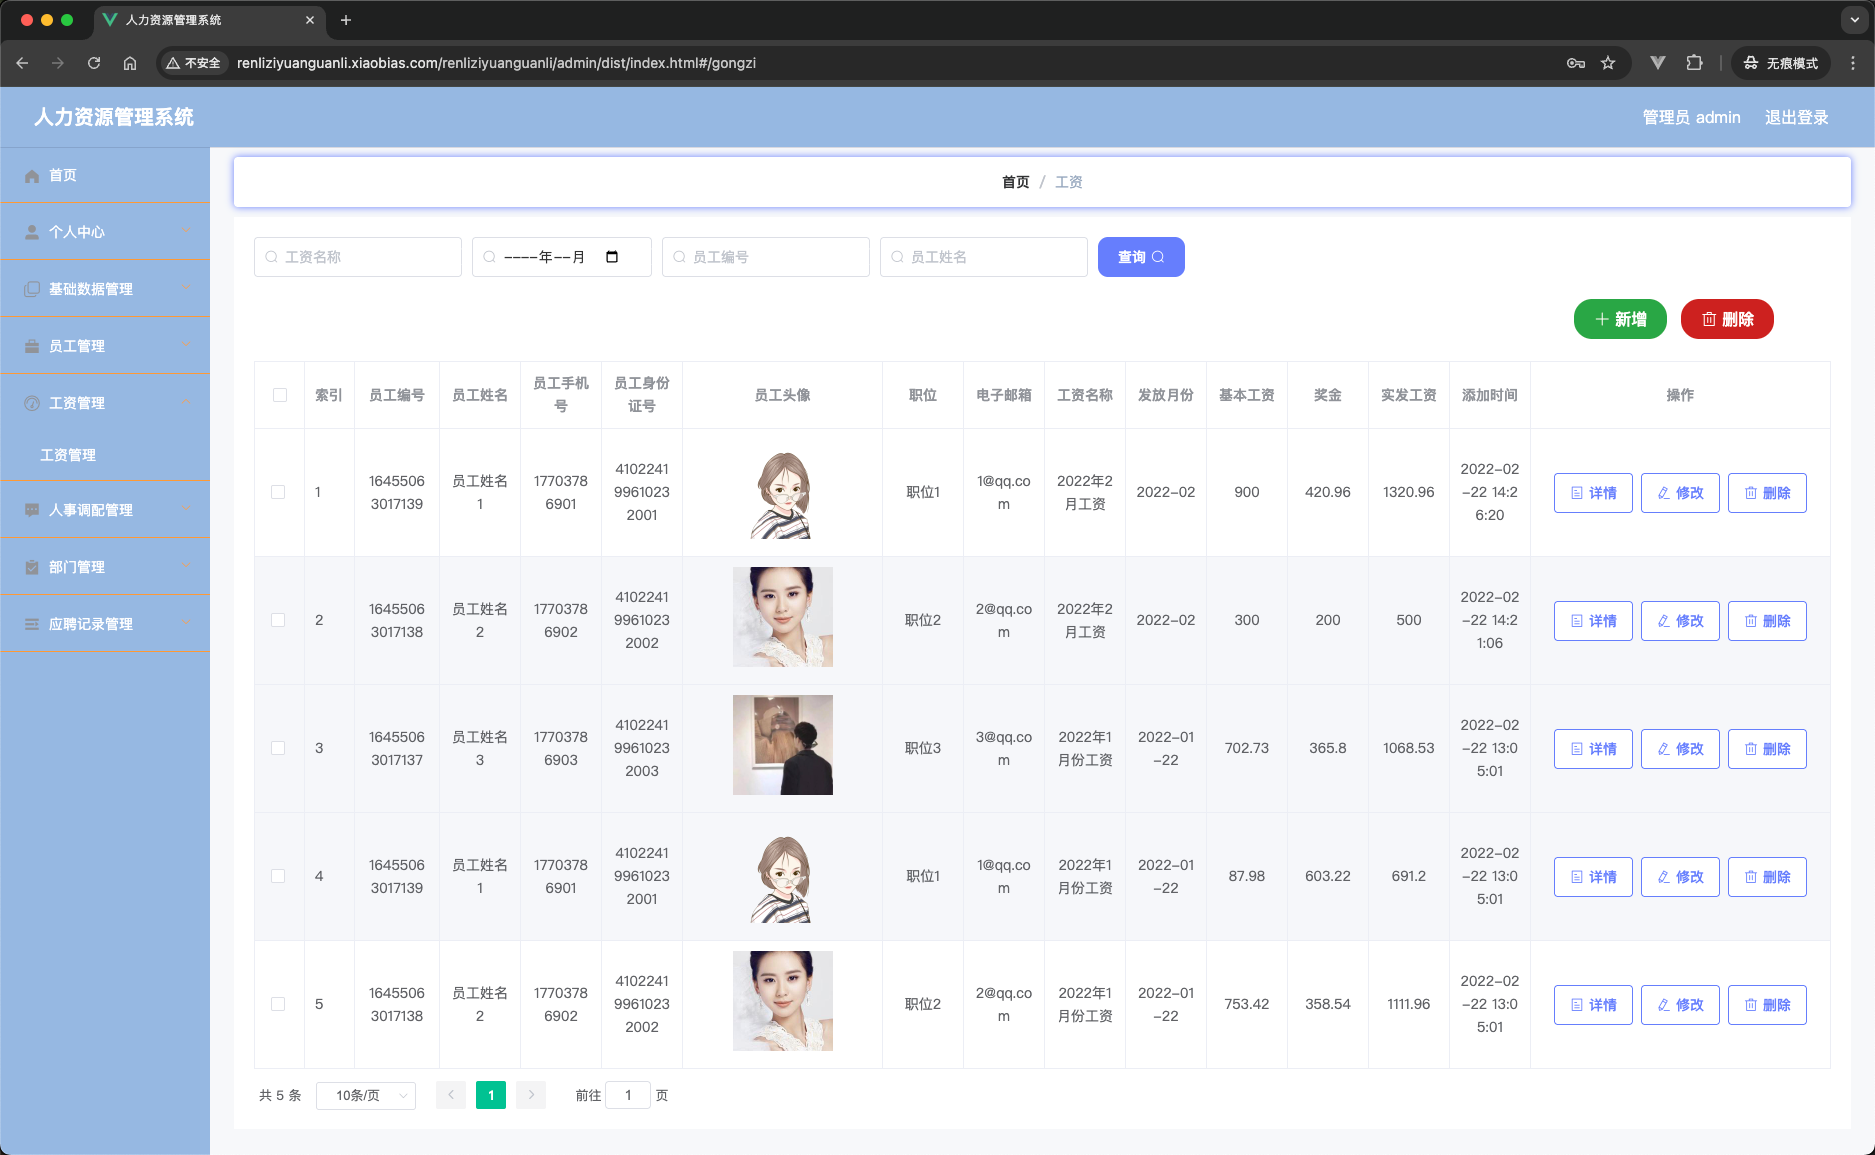Click 修改 for row index 5
Screen dimensions: 1875x1155
(1680, 1005)
